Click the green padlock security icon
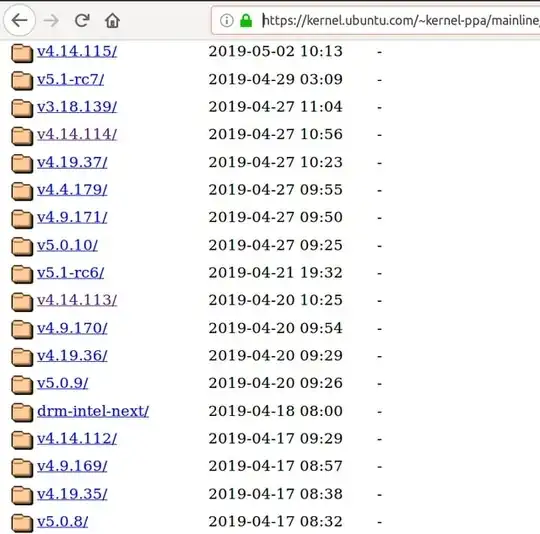The image size is (540, 534). tap(246, 20)
